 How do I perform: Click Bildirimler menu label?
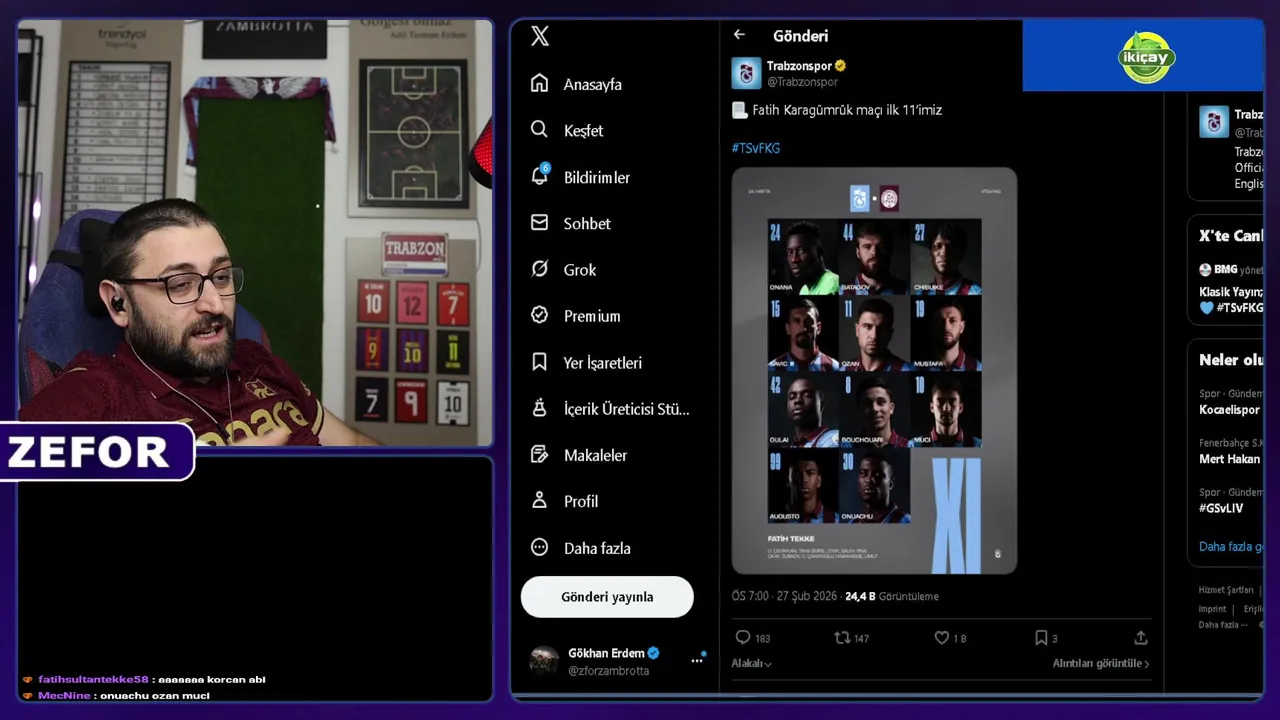click(x=597, y=178)
